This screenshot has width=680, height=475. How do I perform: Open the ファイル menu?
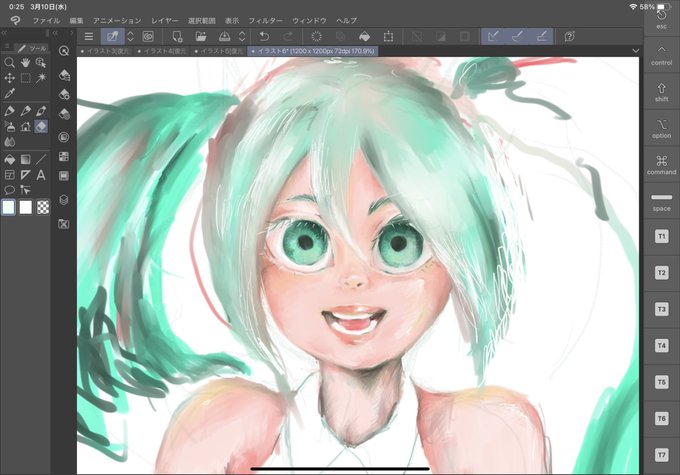pos(46,20)
